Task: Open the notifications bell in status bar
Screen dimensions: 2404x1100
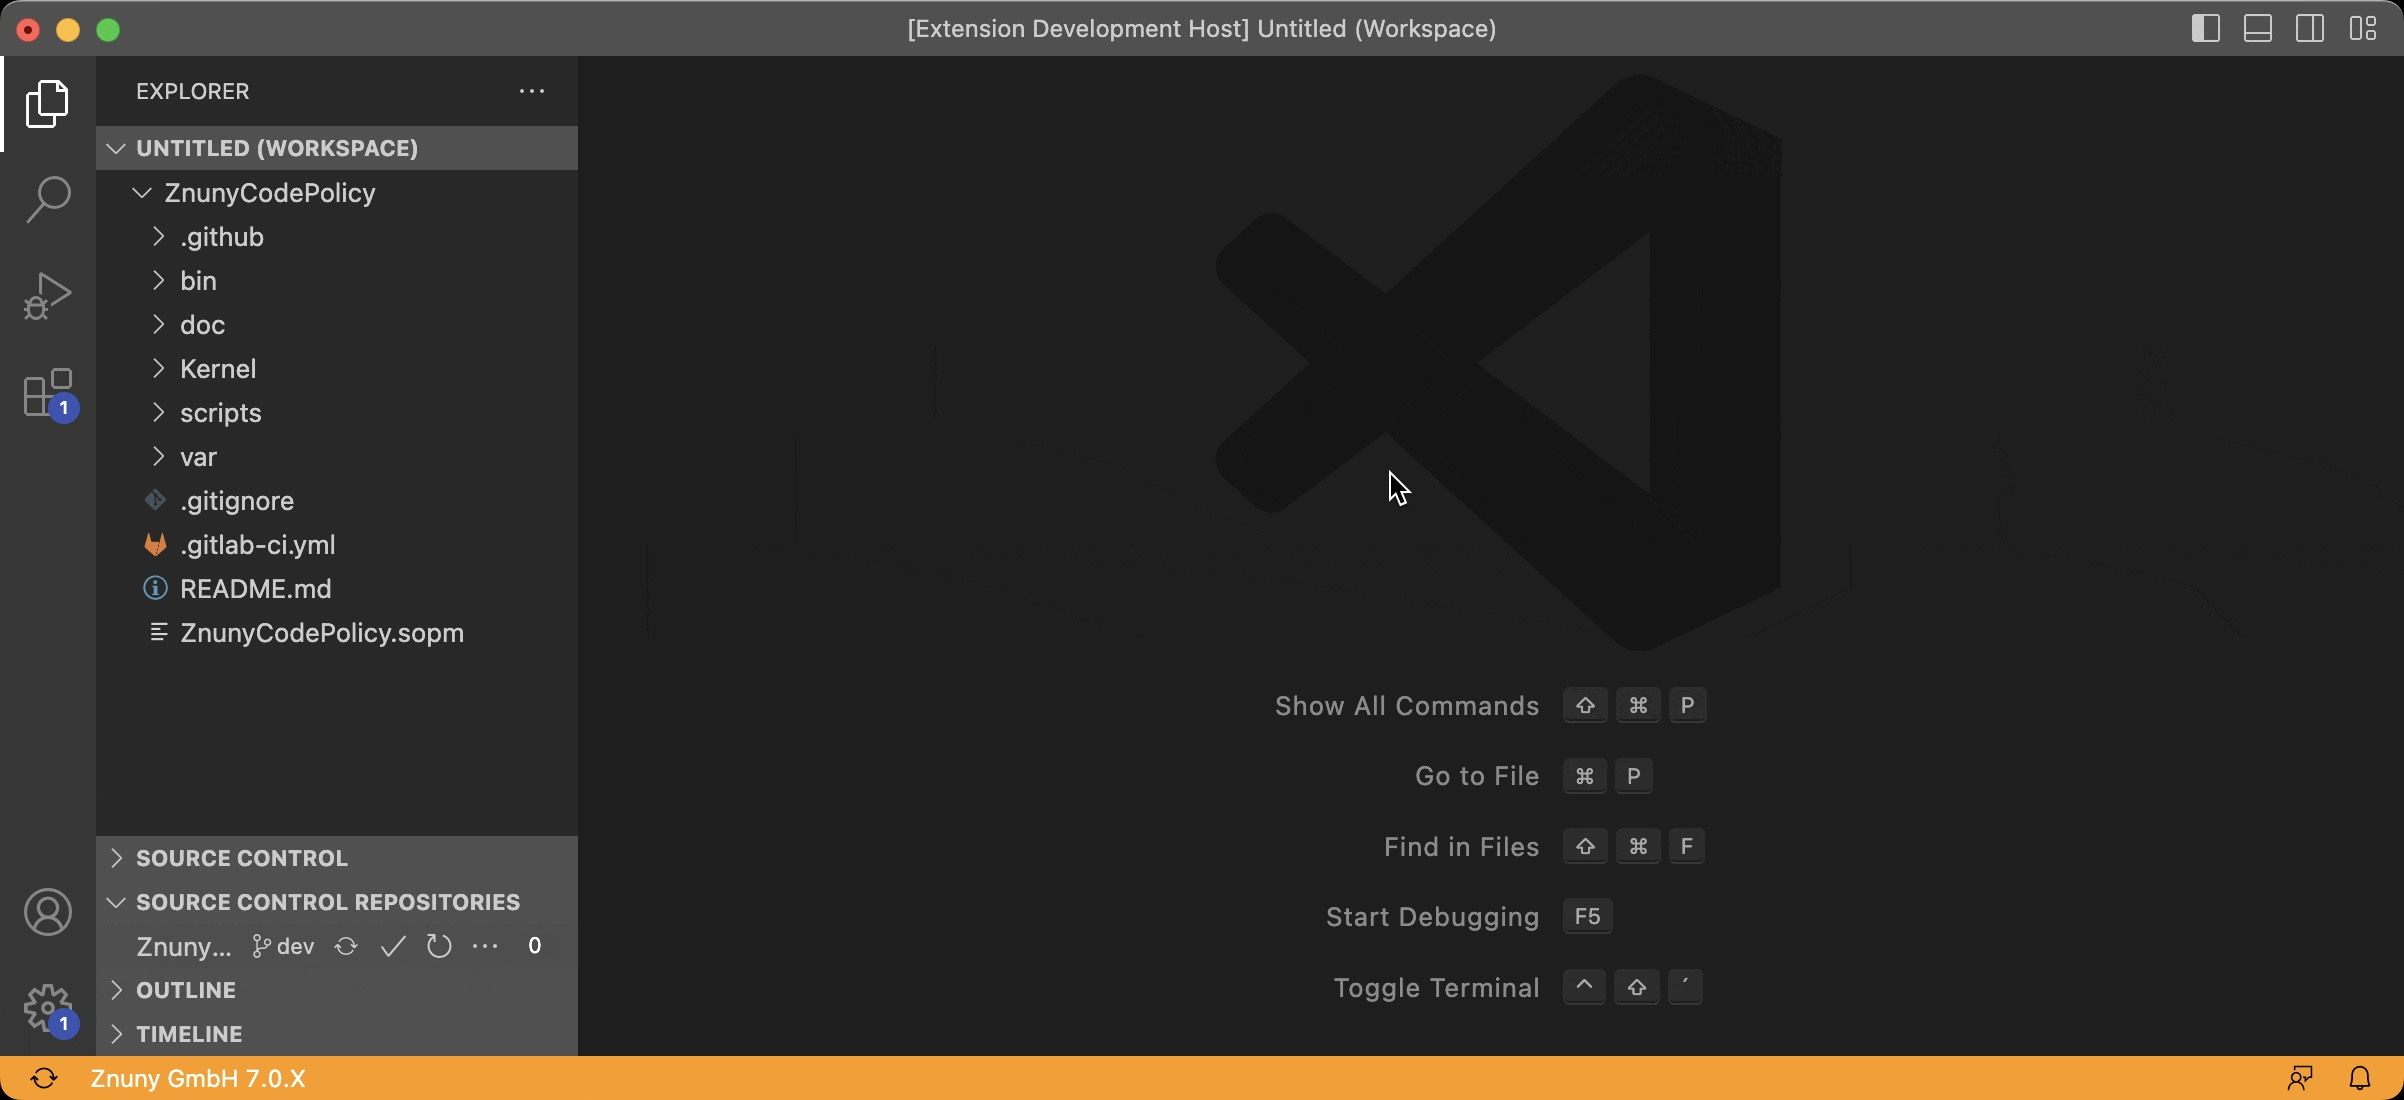Action: coord(2360,1078)
